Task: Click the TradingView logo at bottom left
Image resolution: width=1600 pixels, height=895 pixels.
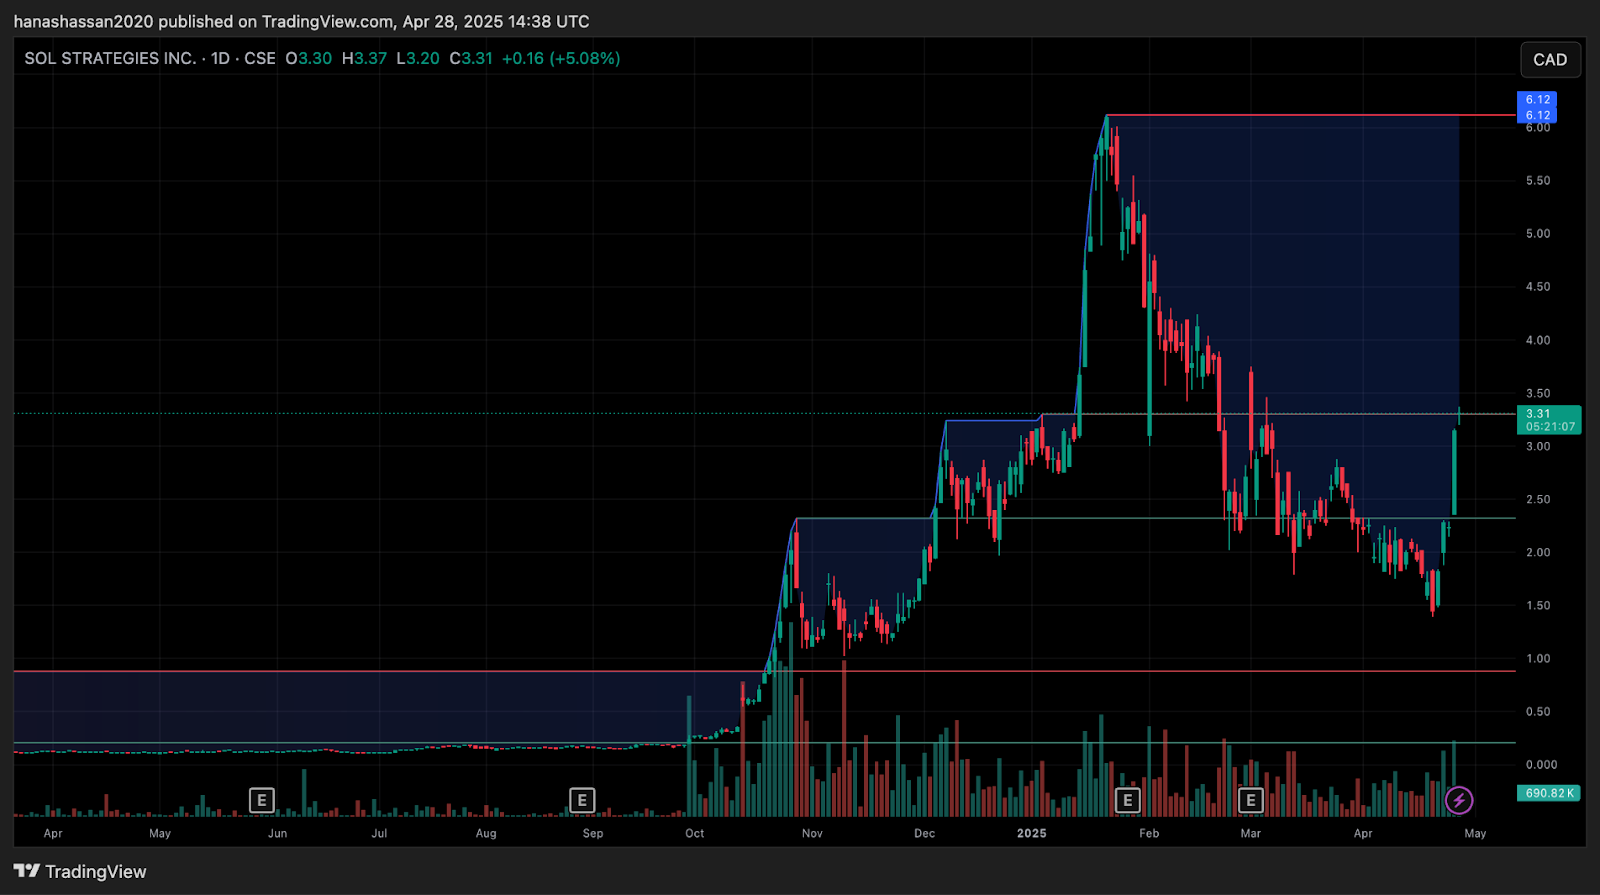Action: [80, 872]
